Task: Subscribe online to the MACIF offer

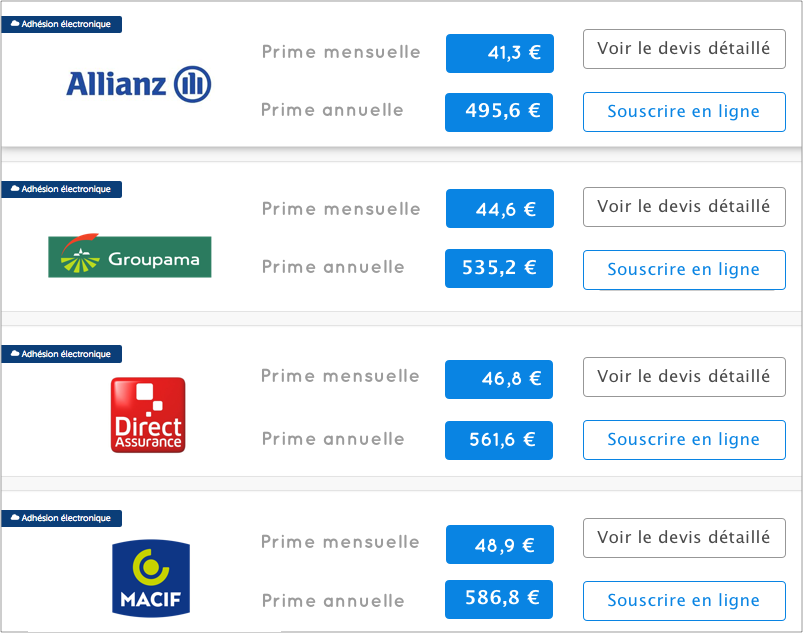Action: click(683, 600)
